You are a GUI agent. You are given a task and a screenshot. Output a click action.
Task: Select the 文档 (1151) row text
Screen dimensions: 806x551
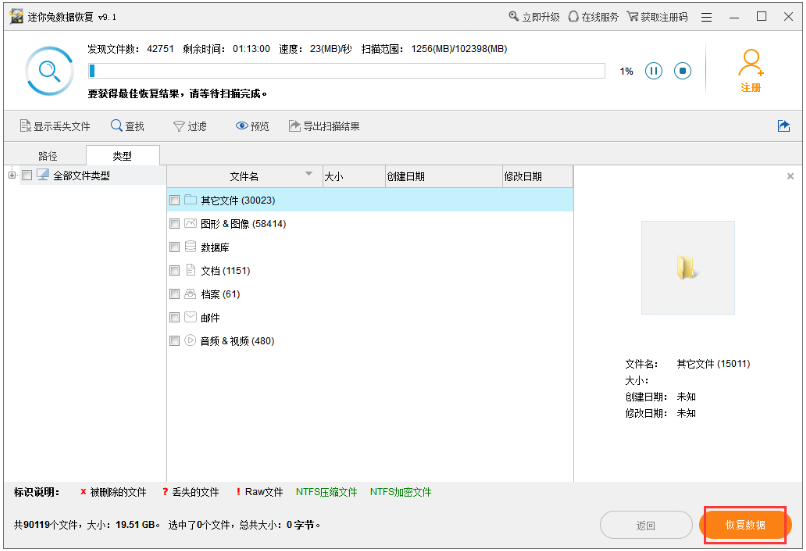click(225, 271)
